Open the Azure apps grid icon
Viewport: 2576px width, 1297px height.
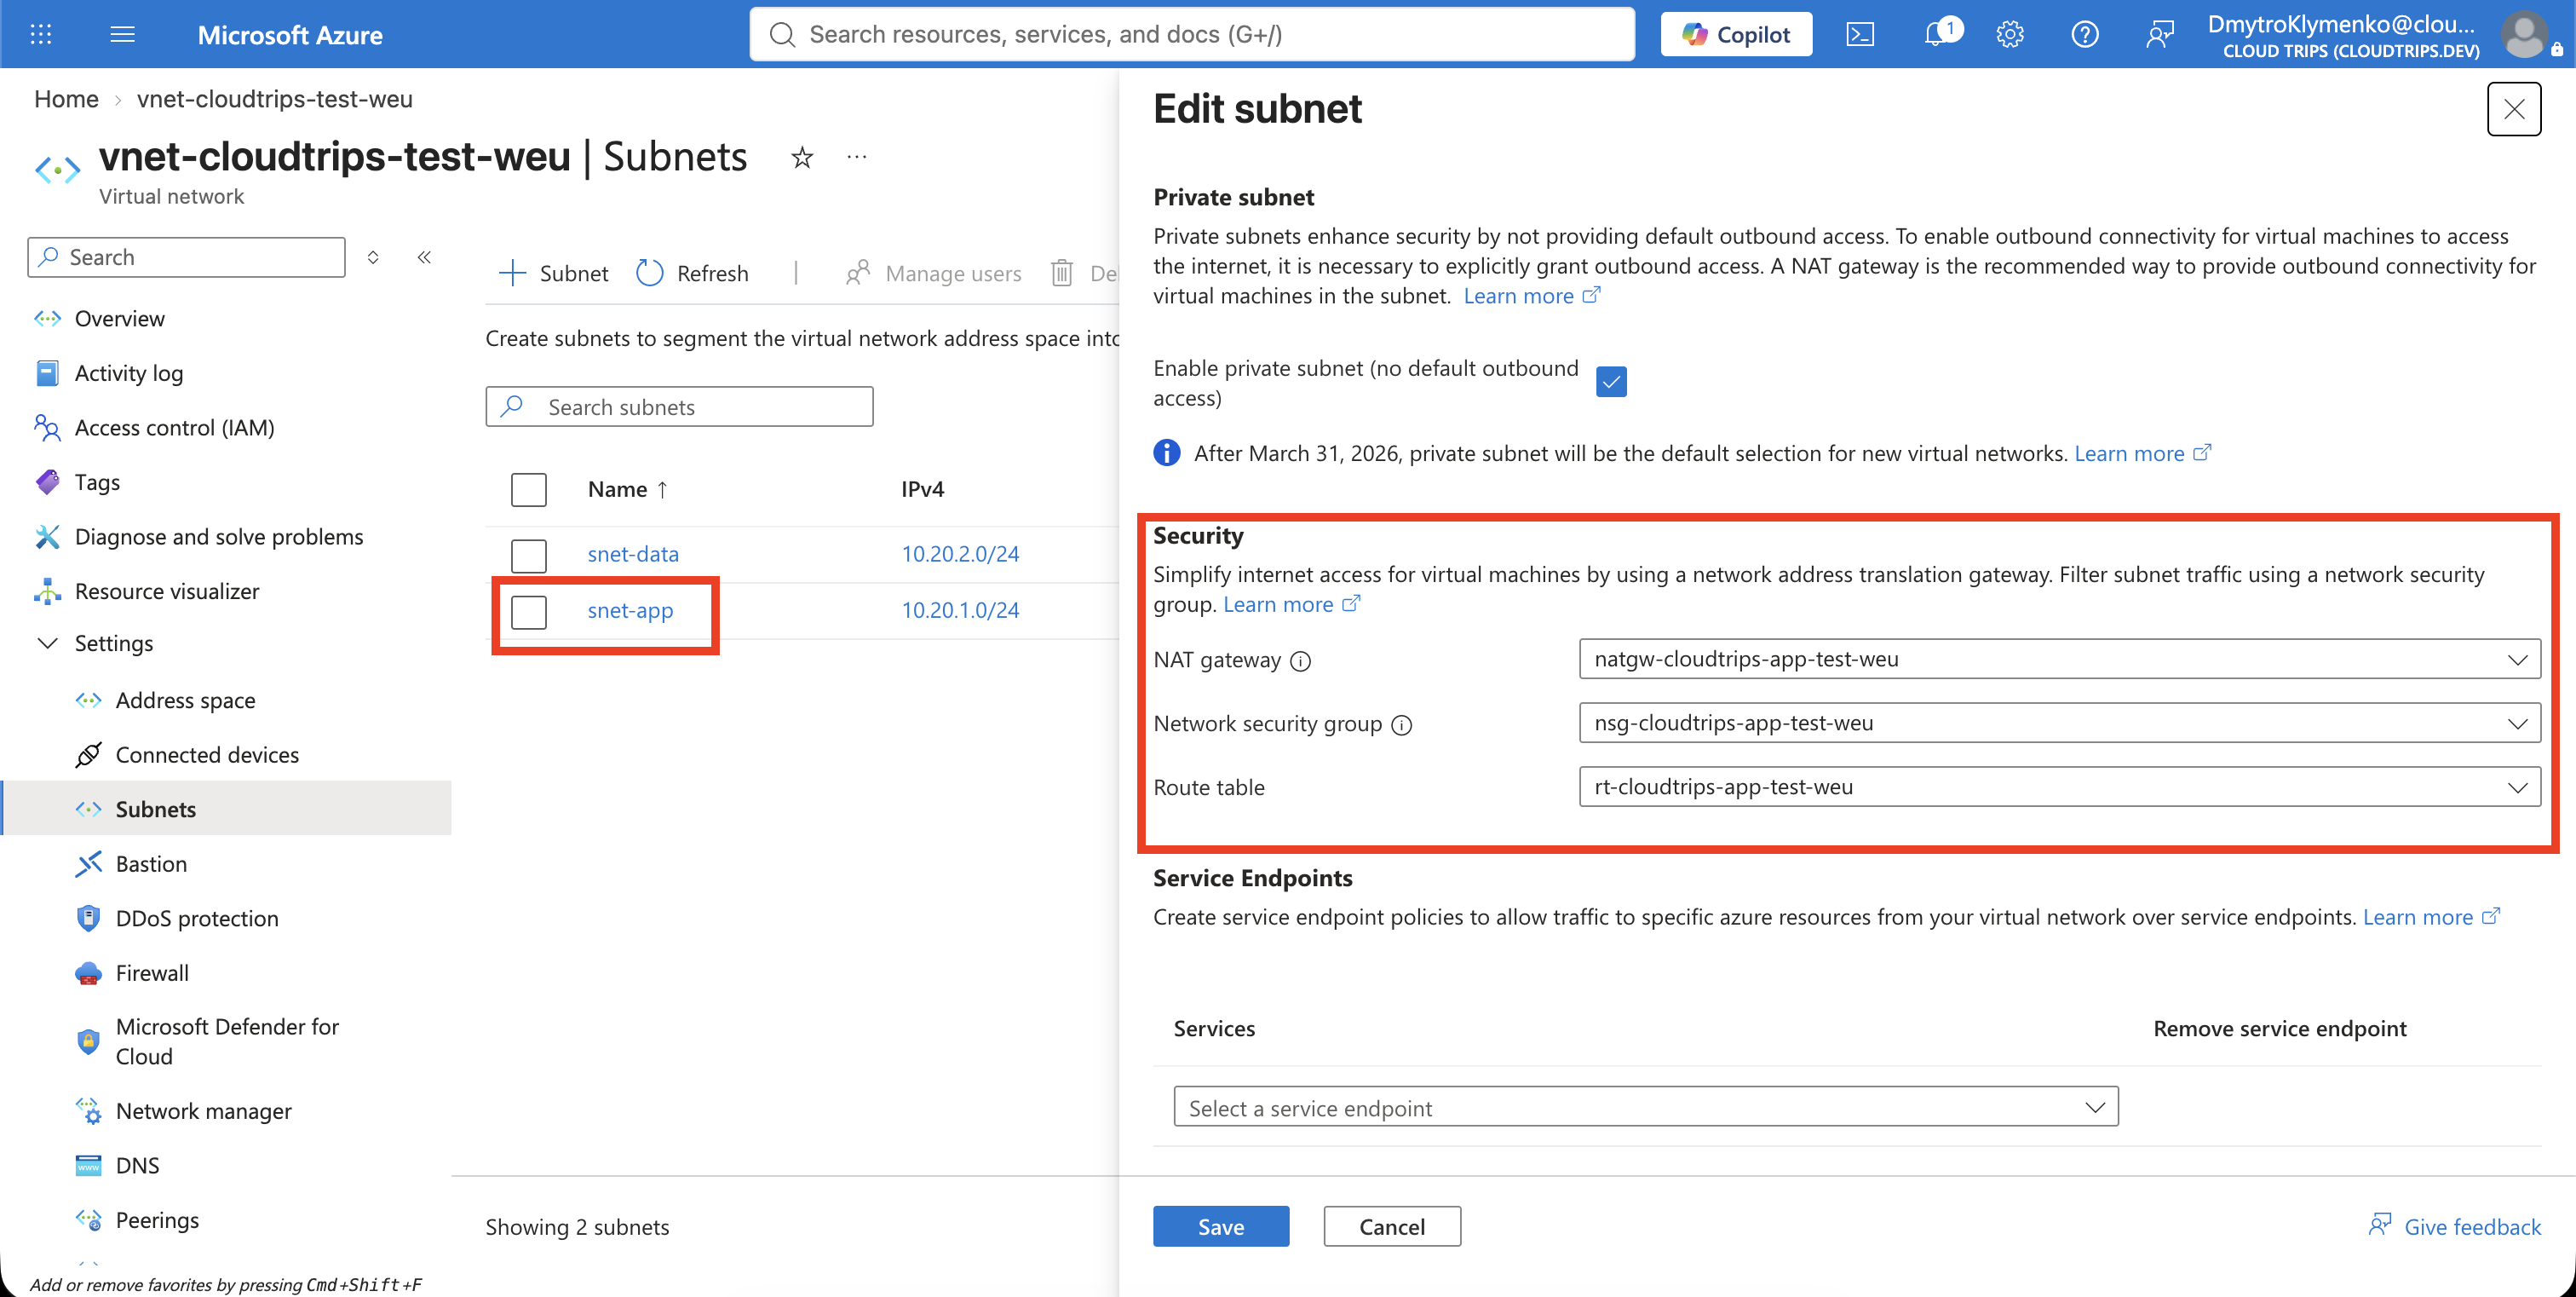41,34
